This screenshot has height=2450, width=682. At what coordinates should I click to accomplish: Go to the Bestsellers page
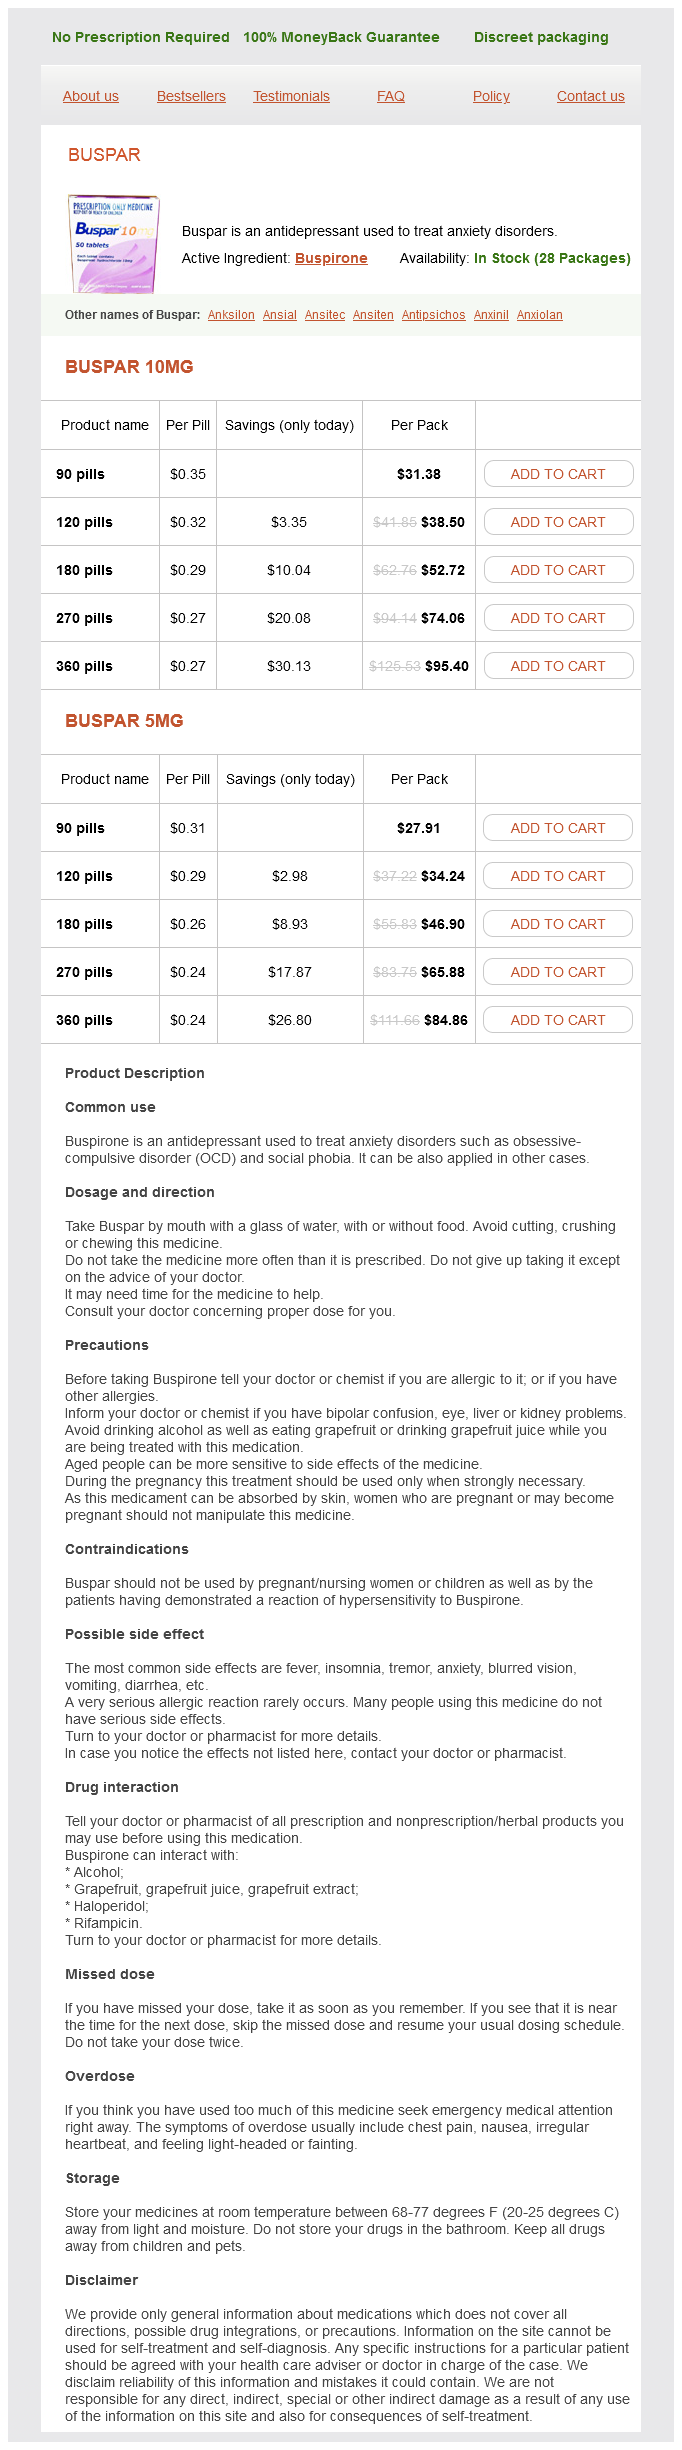[x=191, y=96]
